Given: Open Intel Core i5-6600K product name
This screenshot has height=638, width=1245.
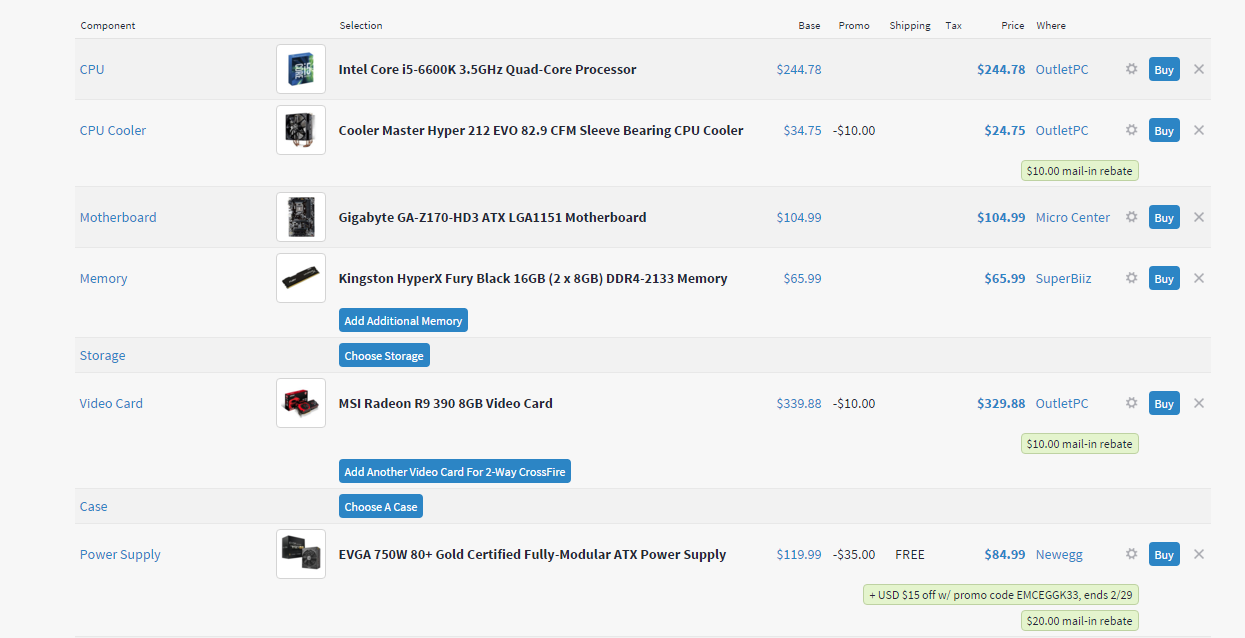Looking at the screenshot, I should coord(488,69).
